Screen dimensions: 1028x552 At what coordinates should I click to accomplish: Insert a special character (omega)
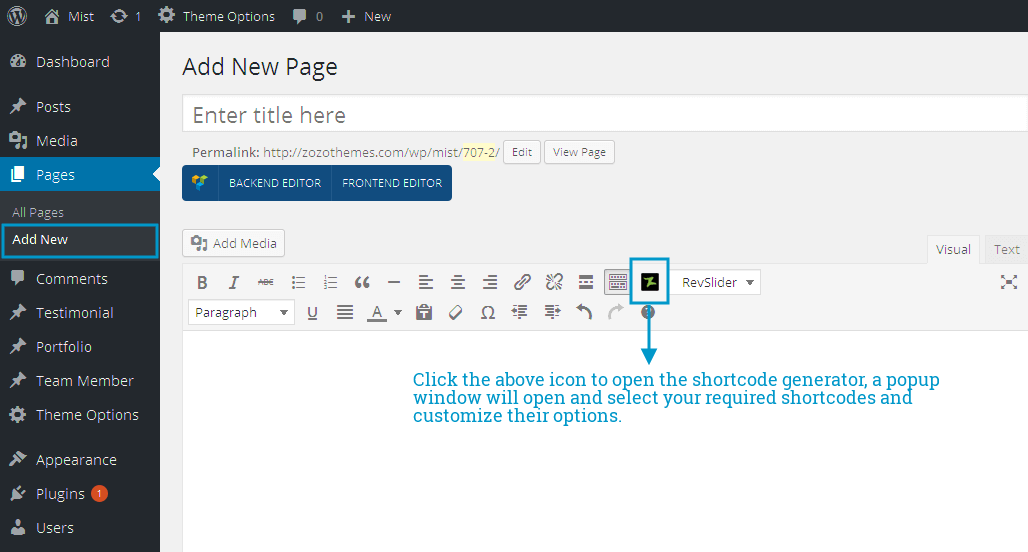(x=487, y=313)
